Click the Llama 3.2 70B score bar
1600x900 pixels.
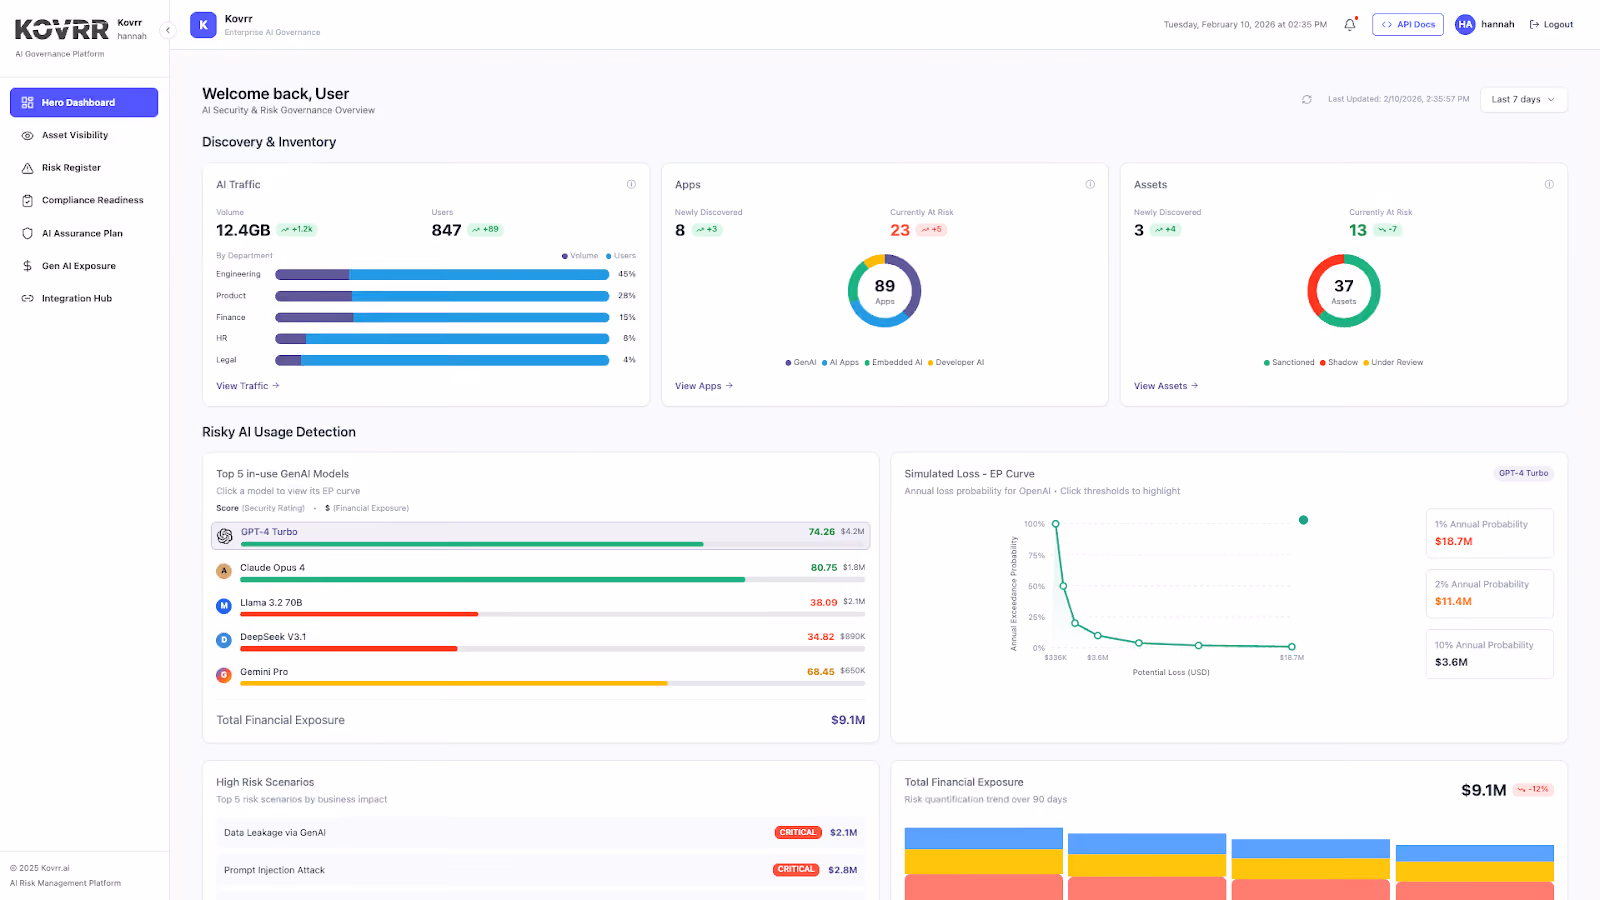coord(552,614)
